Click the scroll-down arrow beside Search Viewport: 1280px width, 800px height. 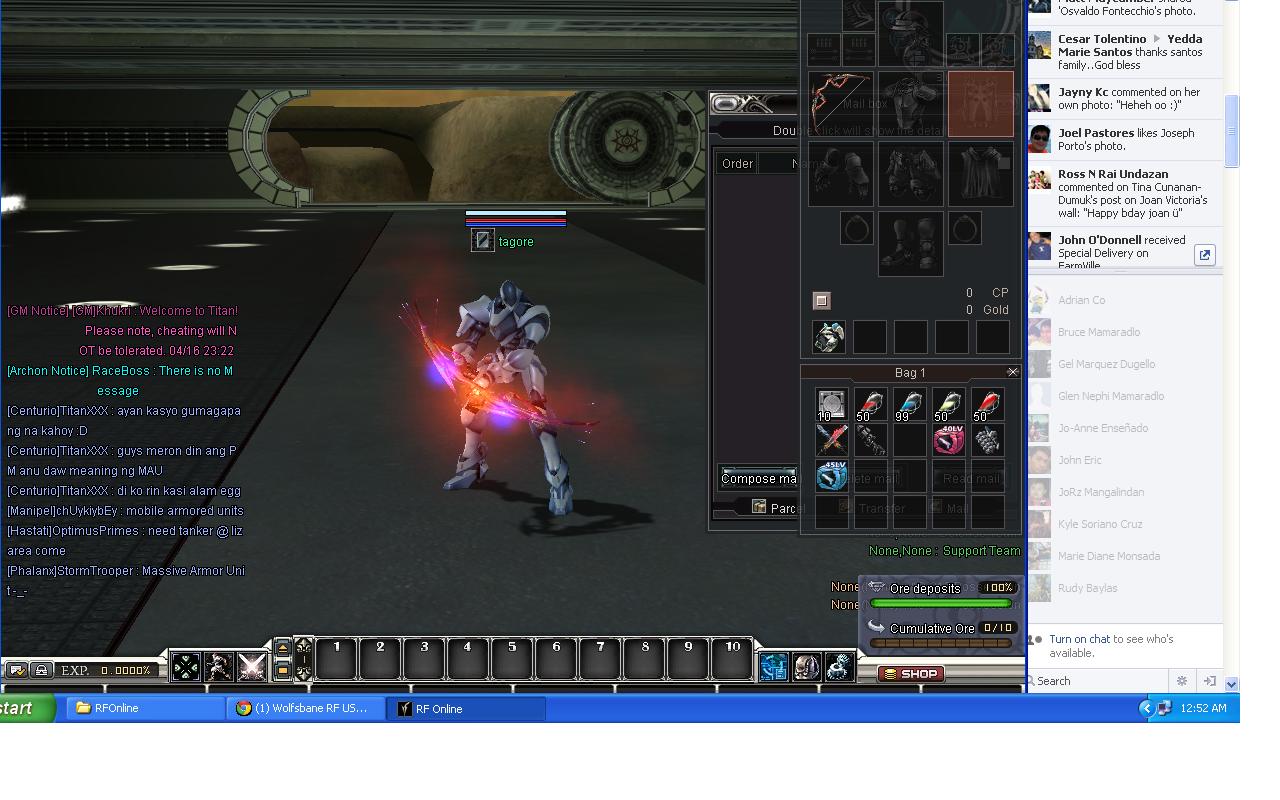tap(1232, 684)
